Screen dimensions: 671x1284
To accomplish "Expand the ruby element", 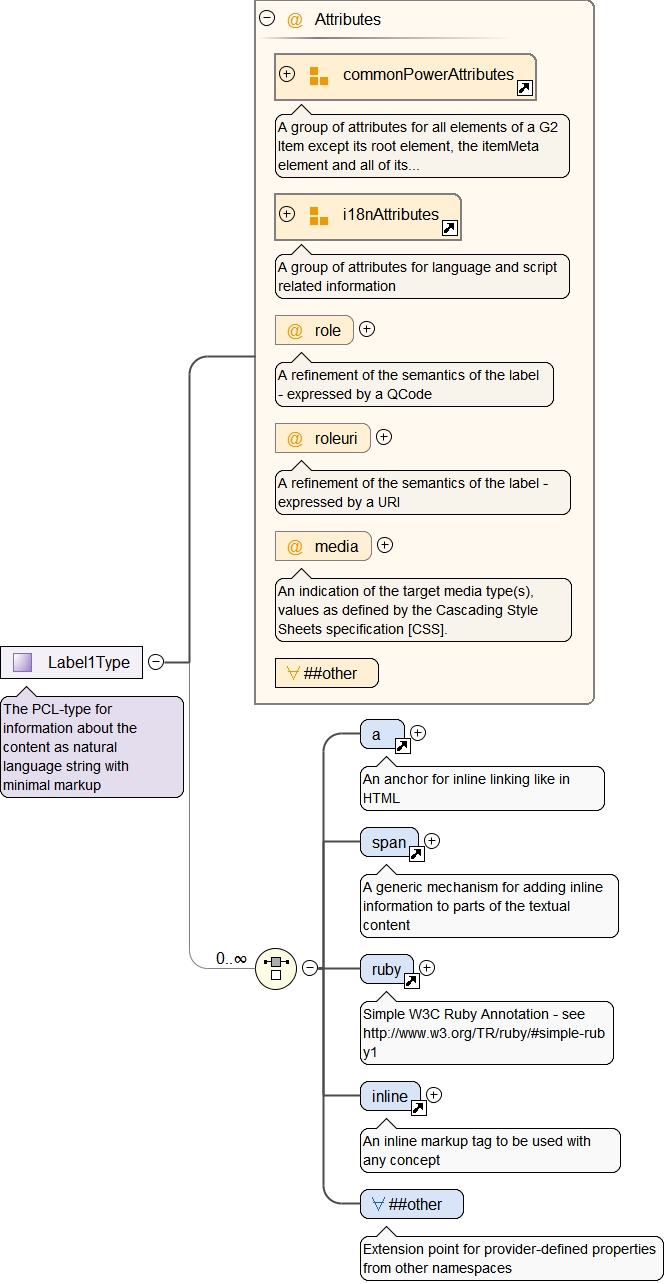I will tap(427, 967).
